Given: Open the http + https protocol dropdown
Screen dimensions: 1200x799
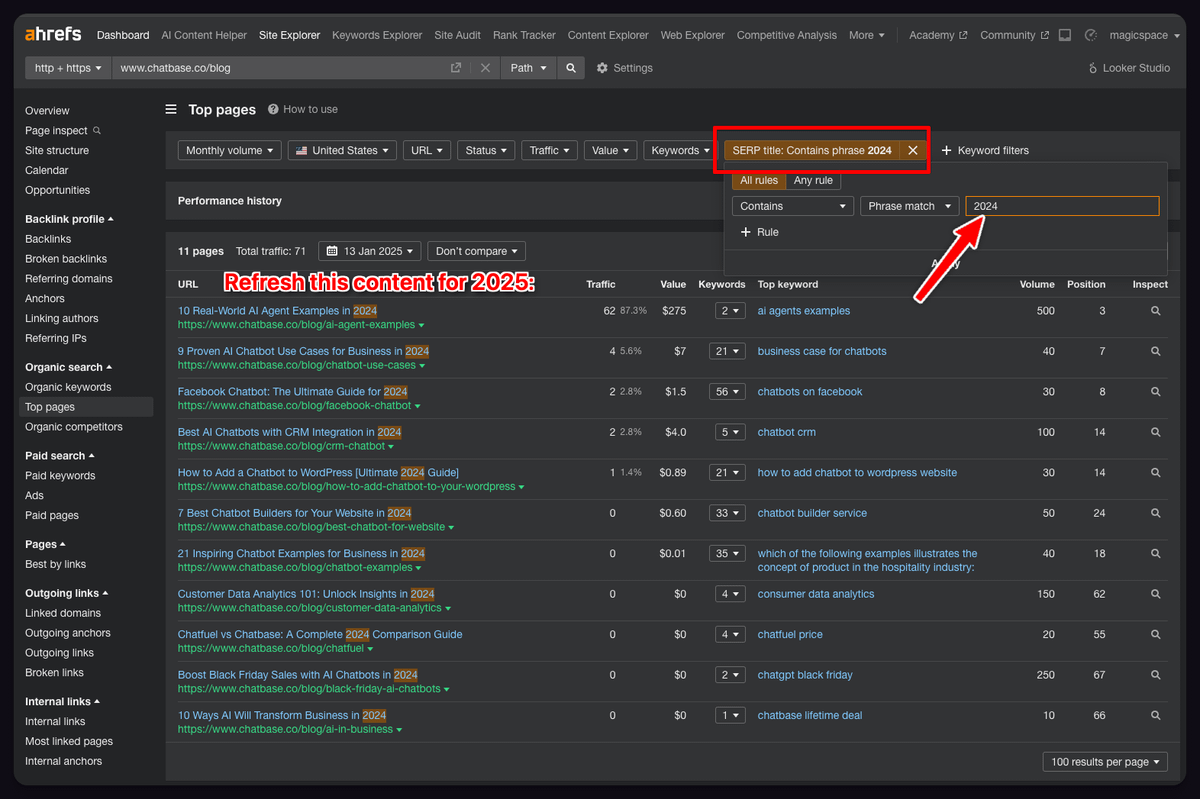Looking at the screenshot, I should [69, 68].
